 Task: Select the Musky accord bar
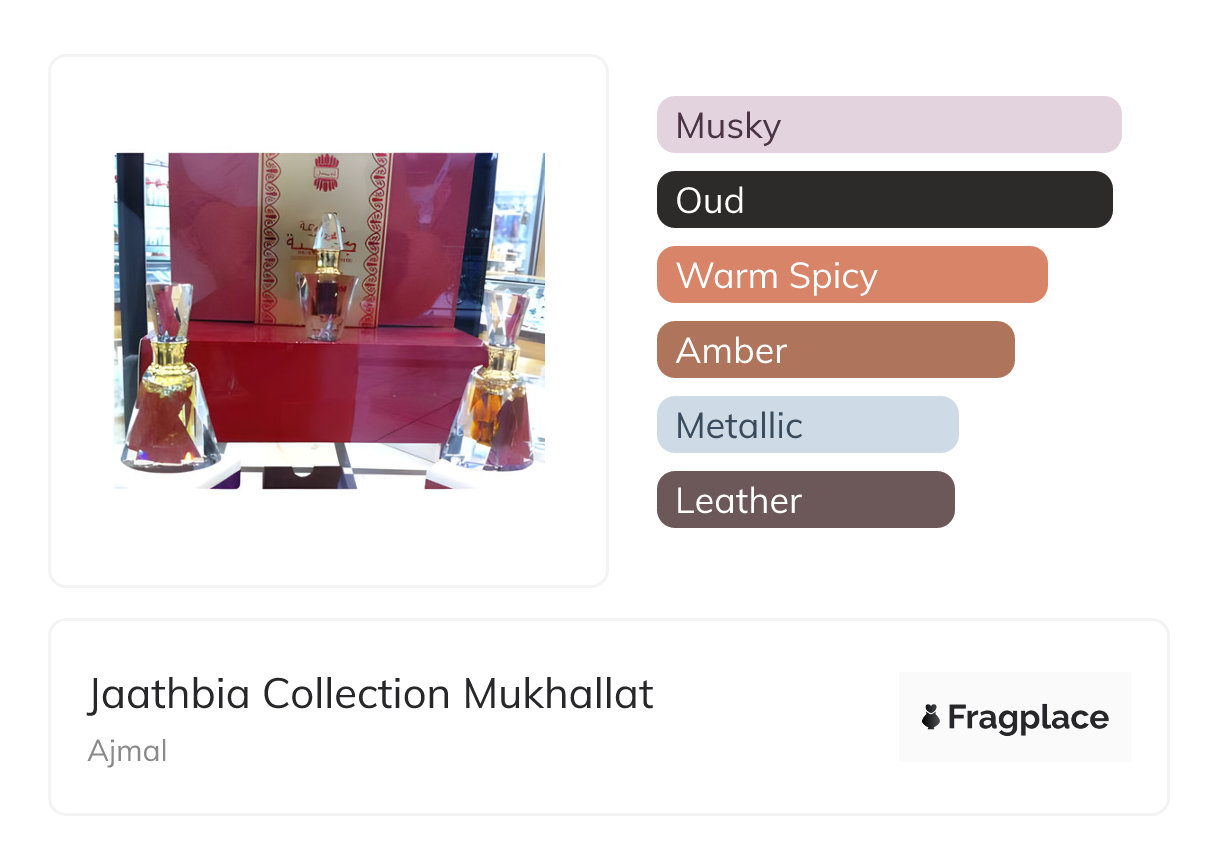[x=888, y=125]
